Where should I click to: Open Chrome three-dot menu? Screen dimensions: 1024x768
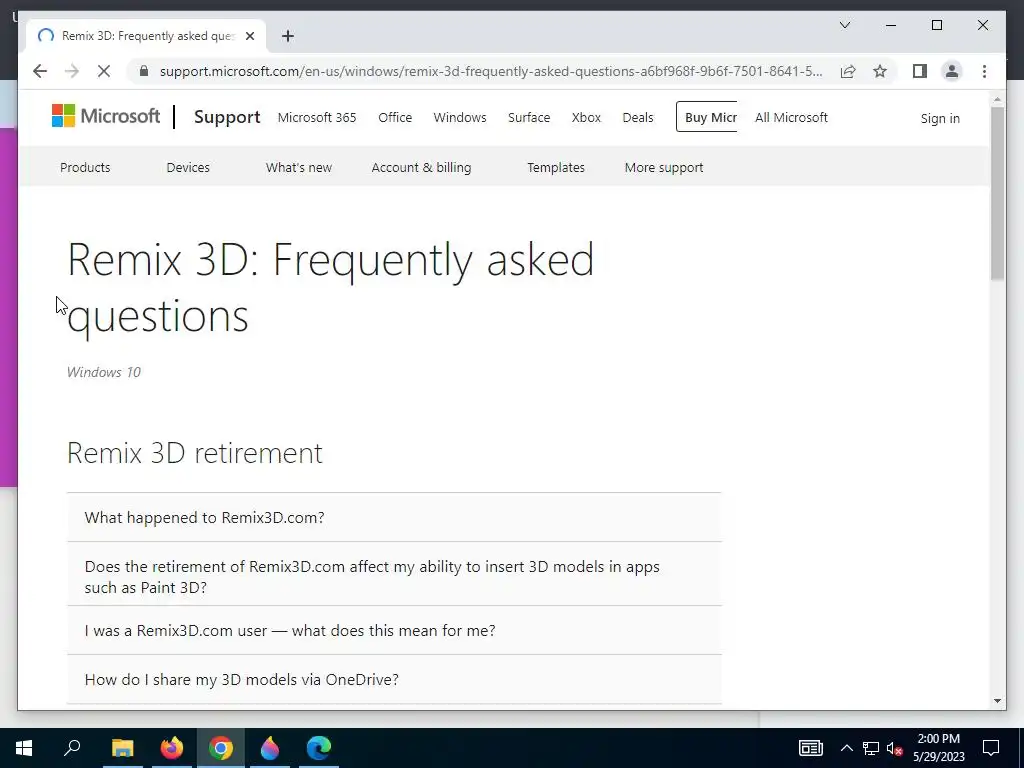coord(984,71)
